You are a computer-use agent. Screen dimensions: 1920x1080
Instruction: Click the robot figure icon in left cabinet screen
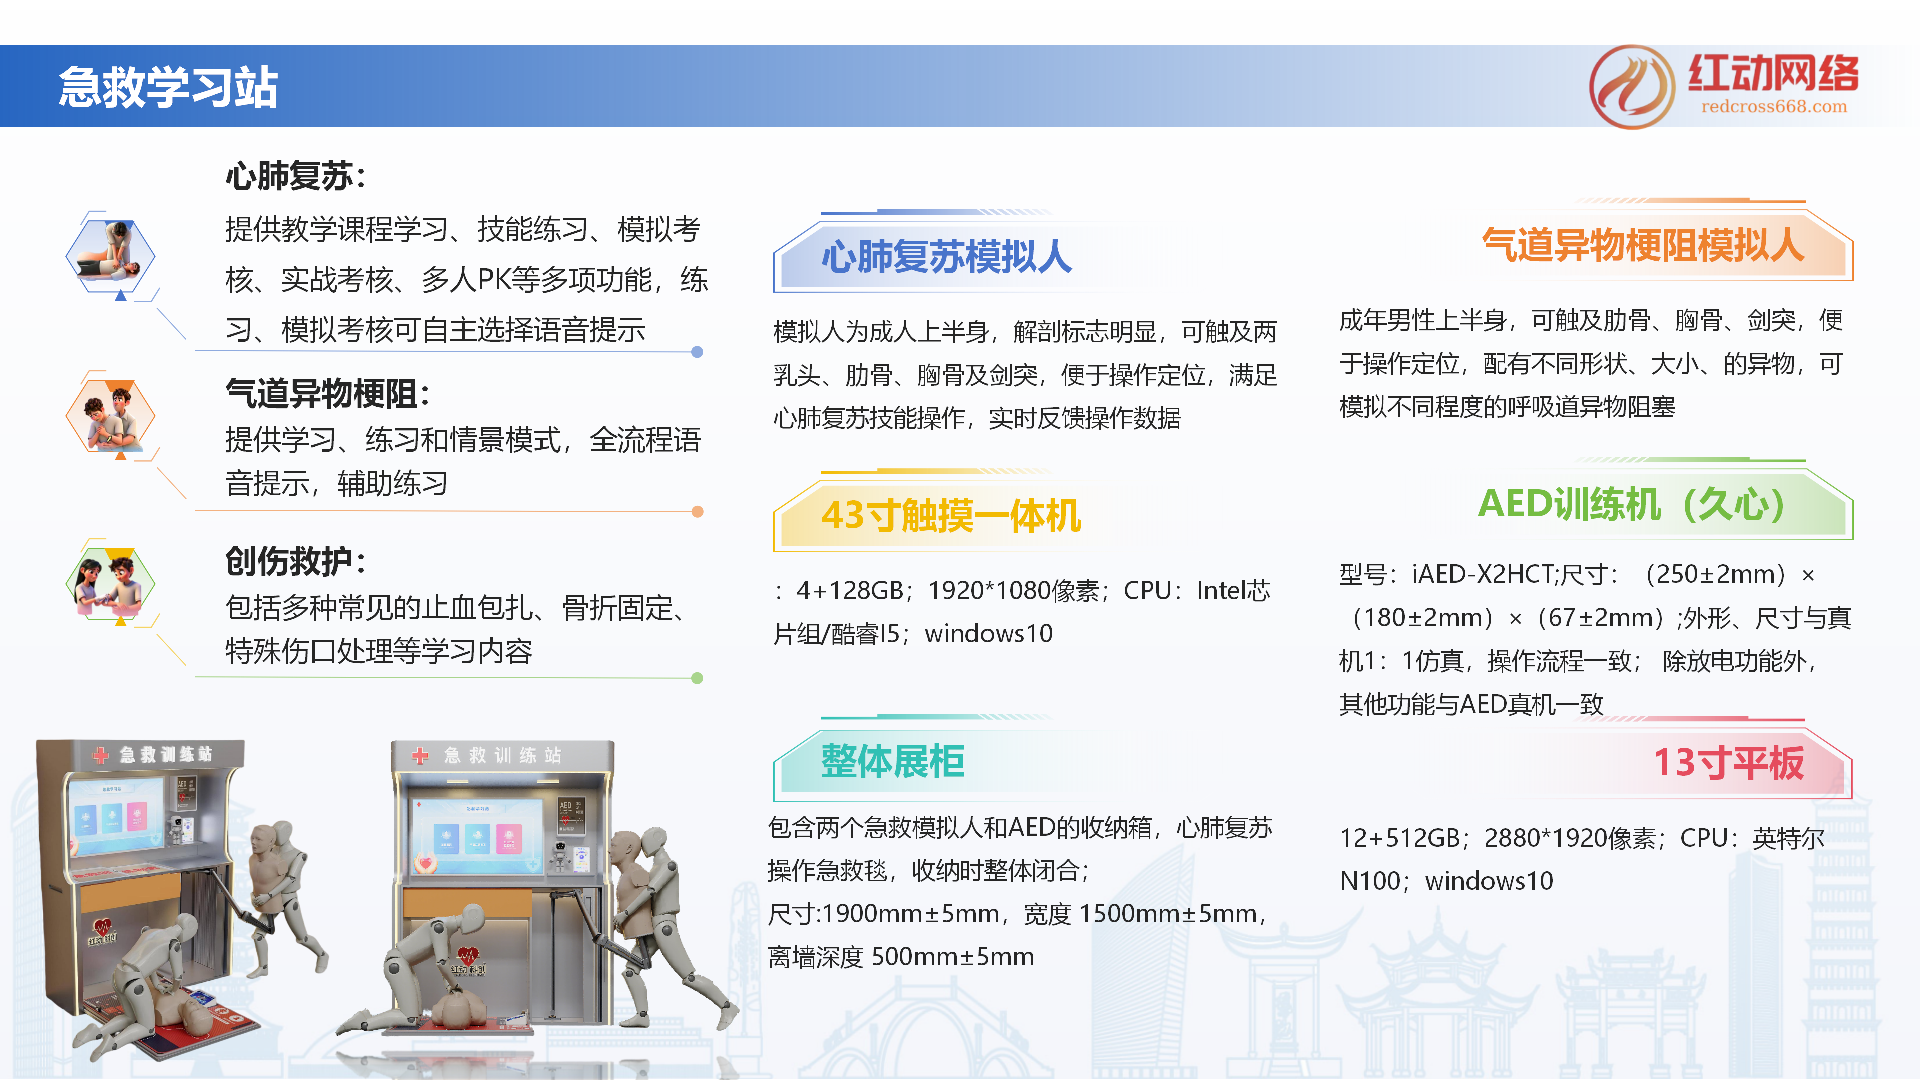[x=178, y=827]
